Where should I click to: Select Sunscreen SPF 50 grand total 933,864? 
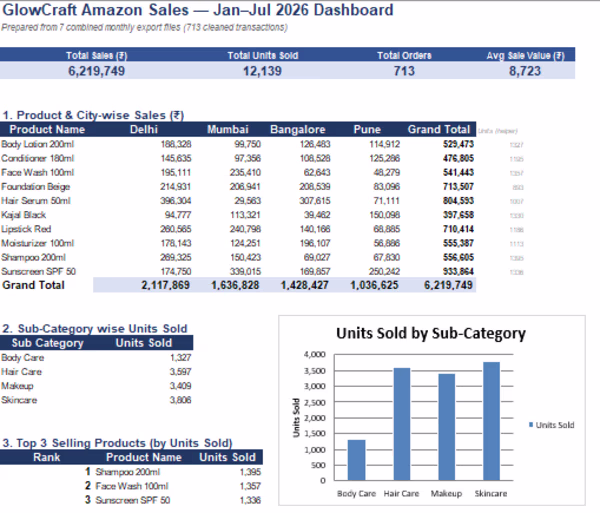[x=458, y=271]
